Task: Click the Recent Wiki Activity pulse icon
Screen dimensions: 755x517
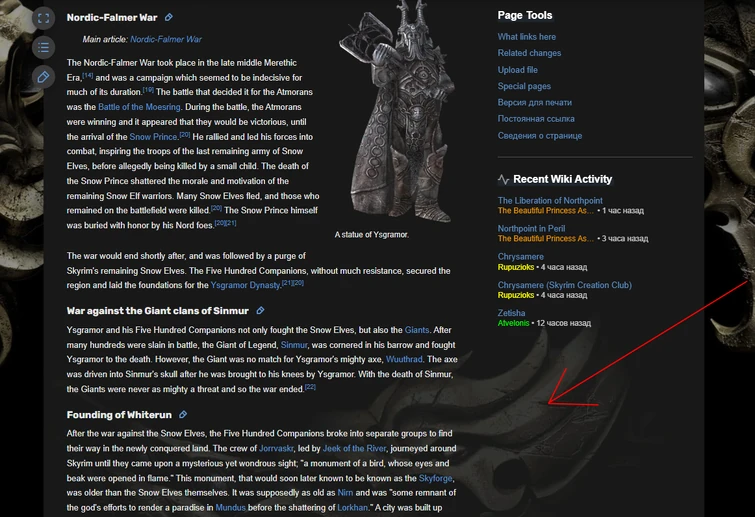Action: coord(503,180)
